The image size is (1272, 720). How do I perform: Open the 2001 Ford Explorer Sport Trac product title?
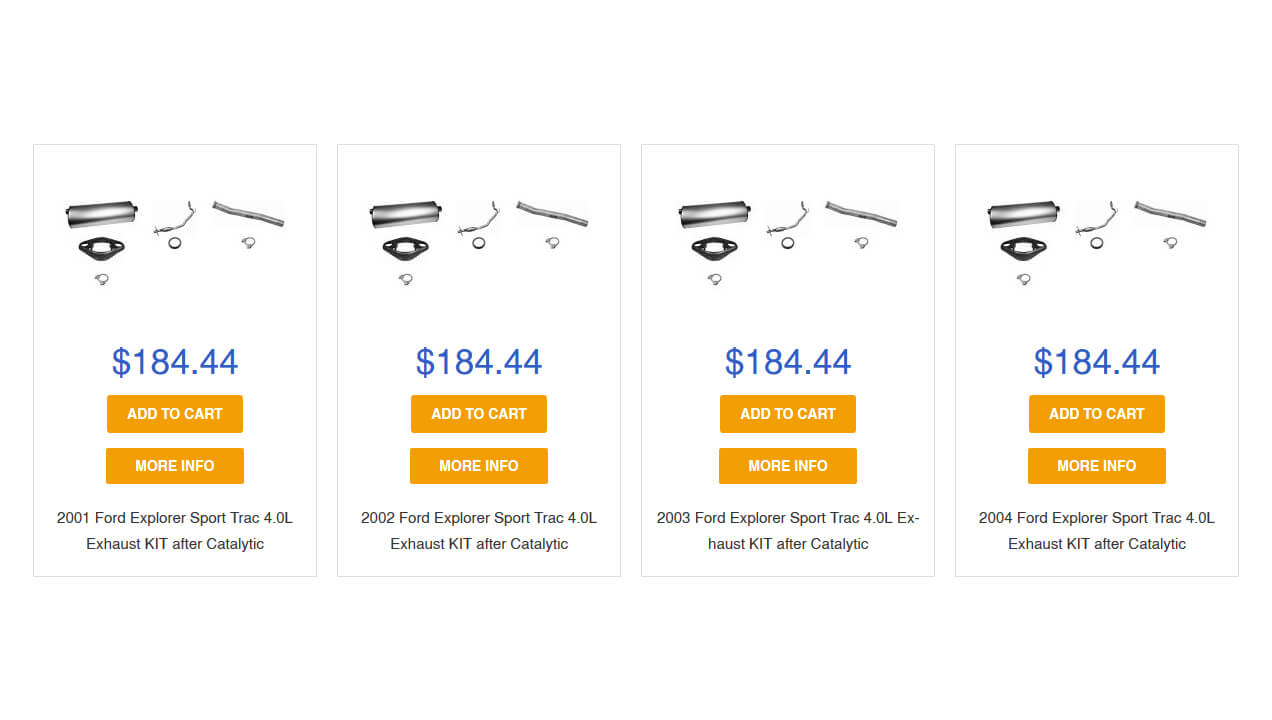174,530
